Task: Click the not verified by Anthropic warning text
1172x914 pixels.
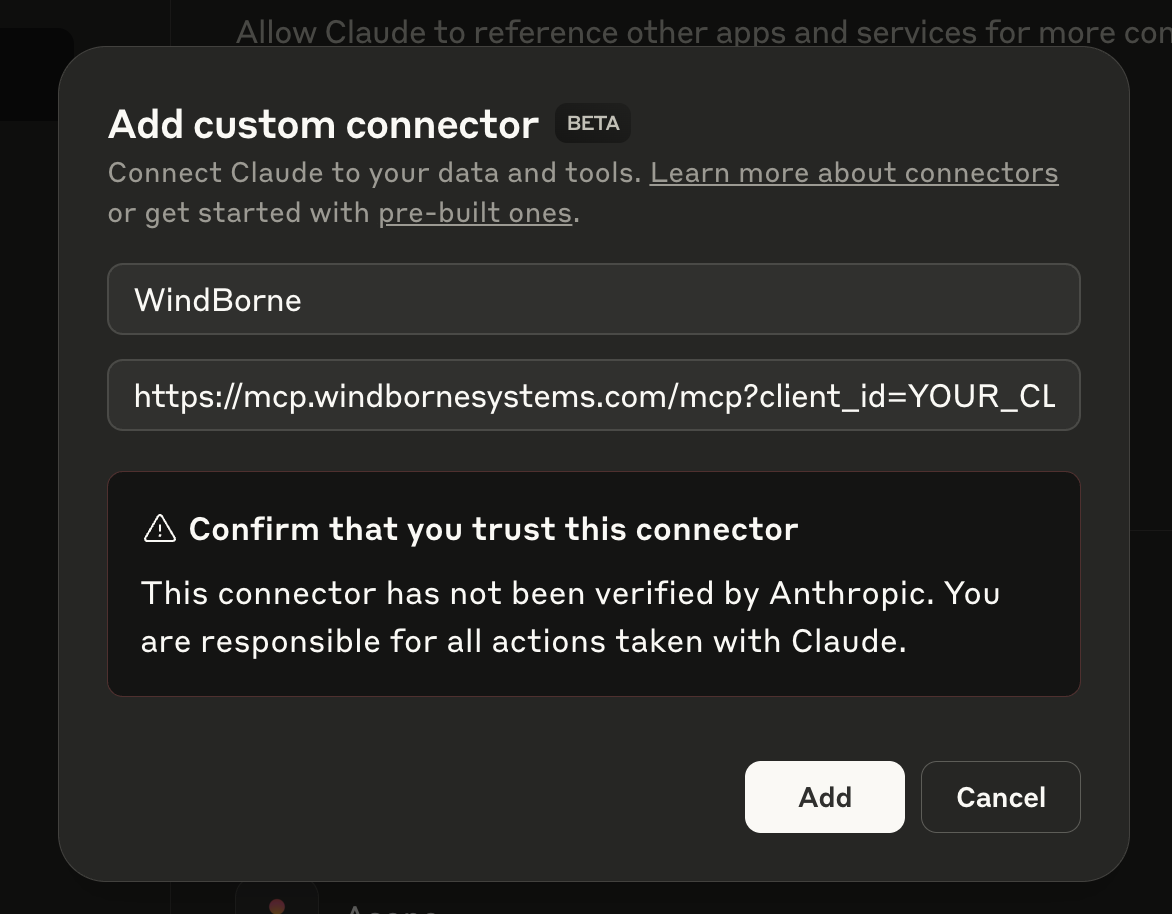Action: pyautogui.click(x=570, y=617)
